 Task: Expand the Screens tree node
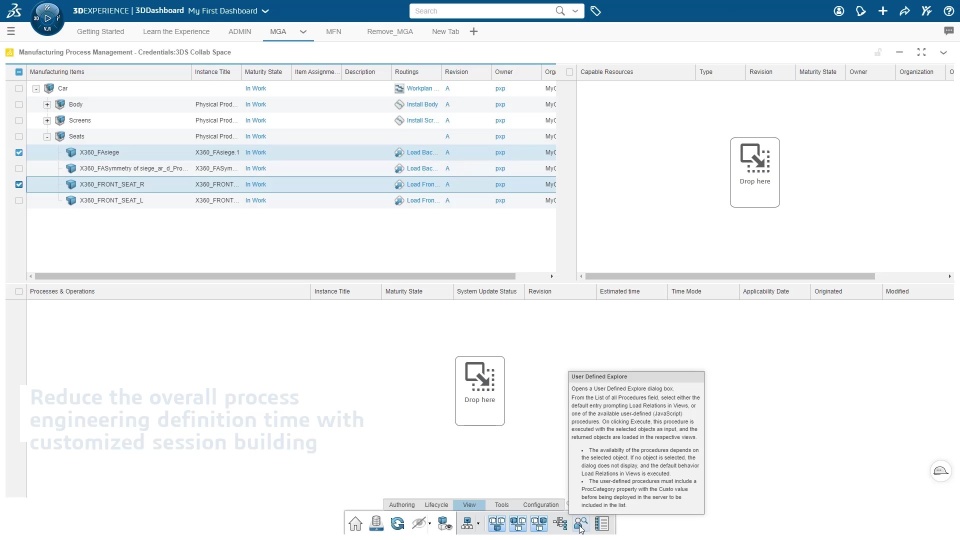tap(47, 121)
